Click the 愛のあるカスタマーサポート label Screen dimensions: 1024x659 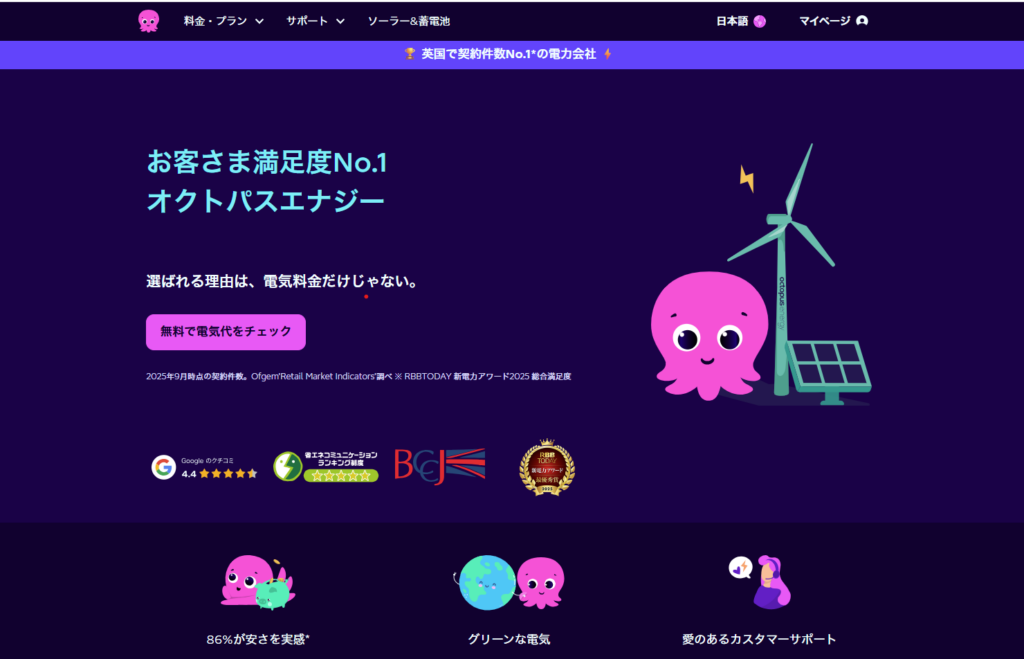pos(759,639)
